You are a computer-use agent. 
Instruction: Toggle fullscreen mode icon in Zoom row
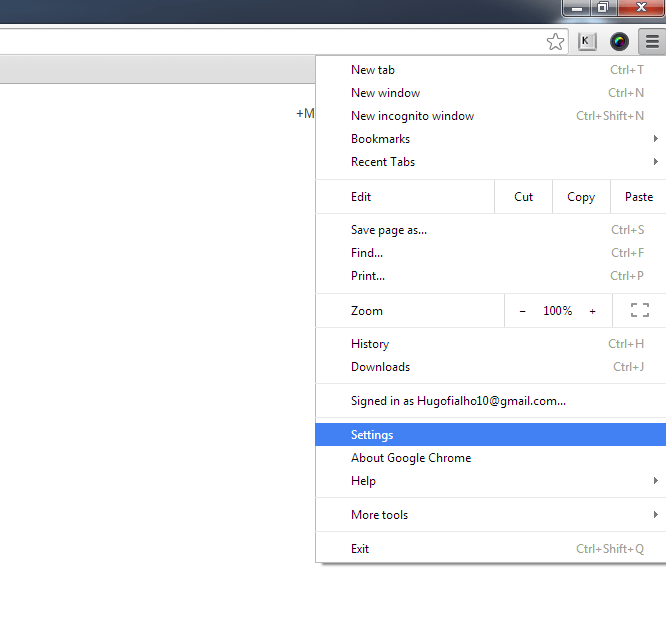point(640,311)
